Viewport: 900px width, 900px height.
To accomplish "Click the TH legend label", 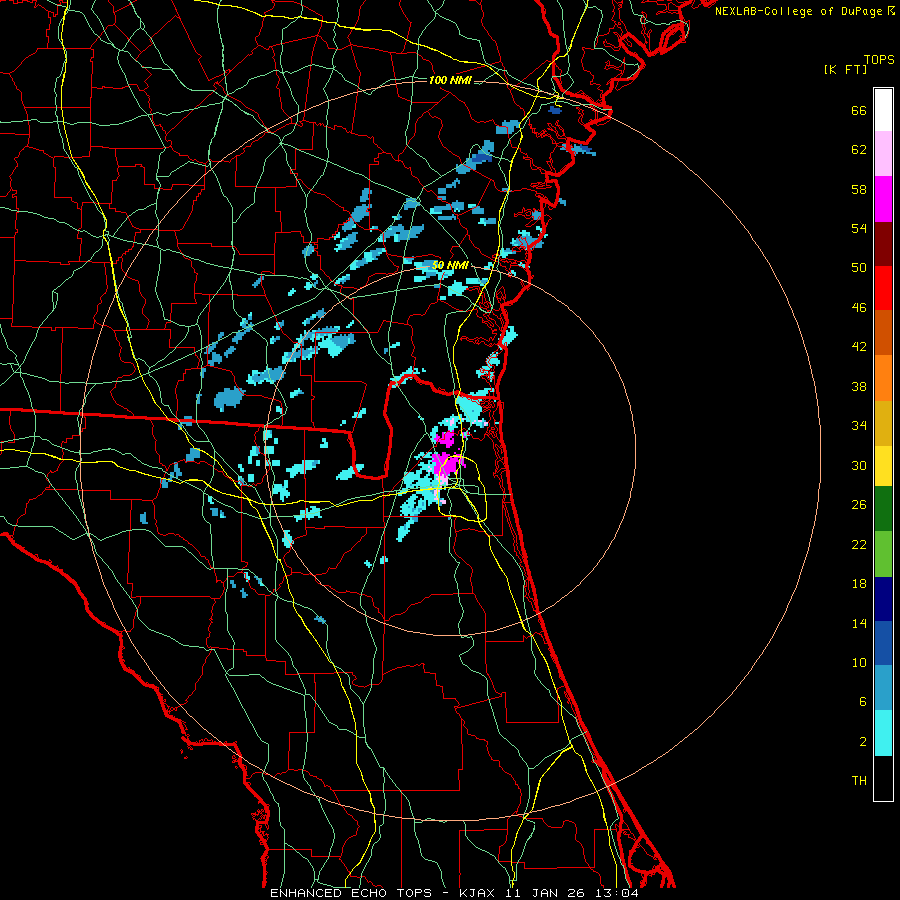I will tap(859, 781).
